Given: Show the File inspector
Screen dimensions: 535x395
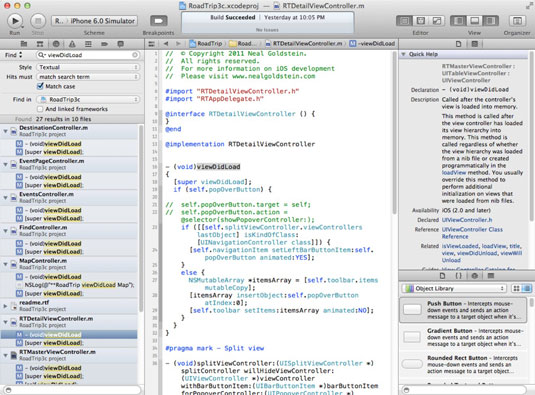Looking at the screenshot, I should point(458,44).
